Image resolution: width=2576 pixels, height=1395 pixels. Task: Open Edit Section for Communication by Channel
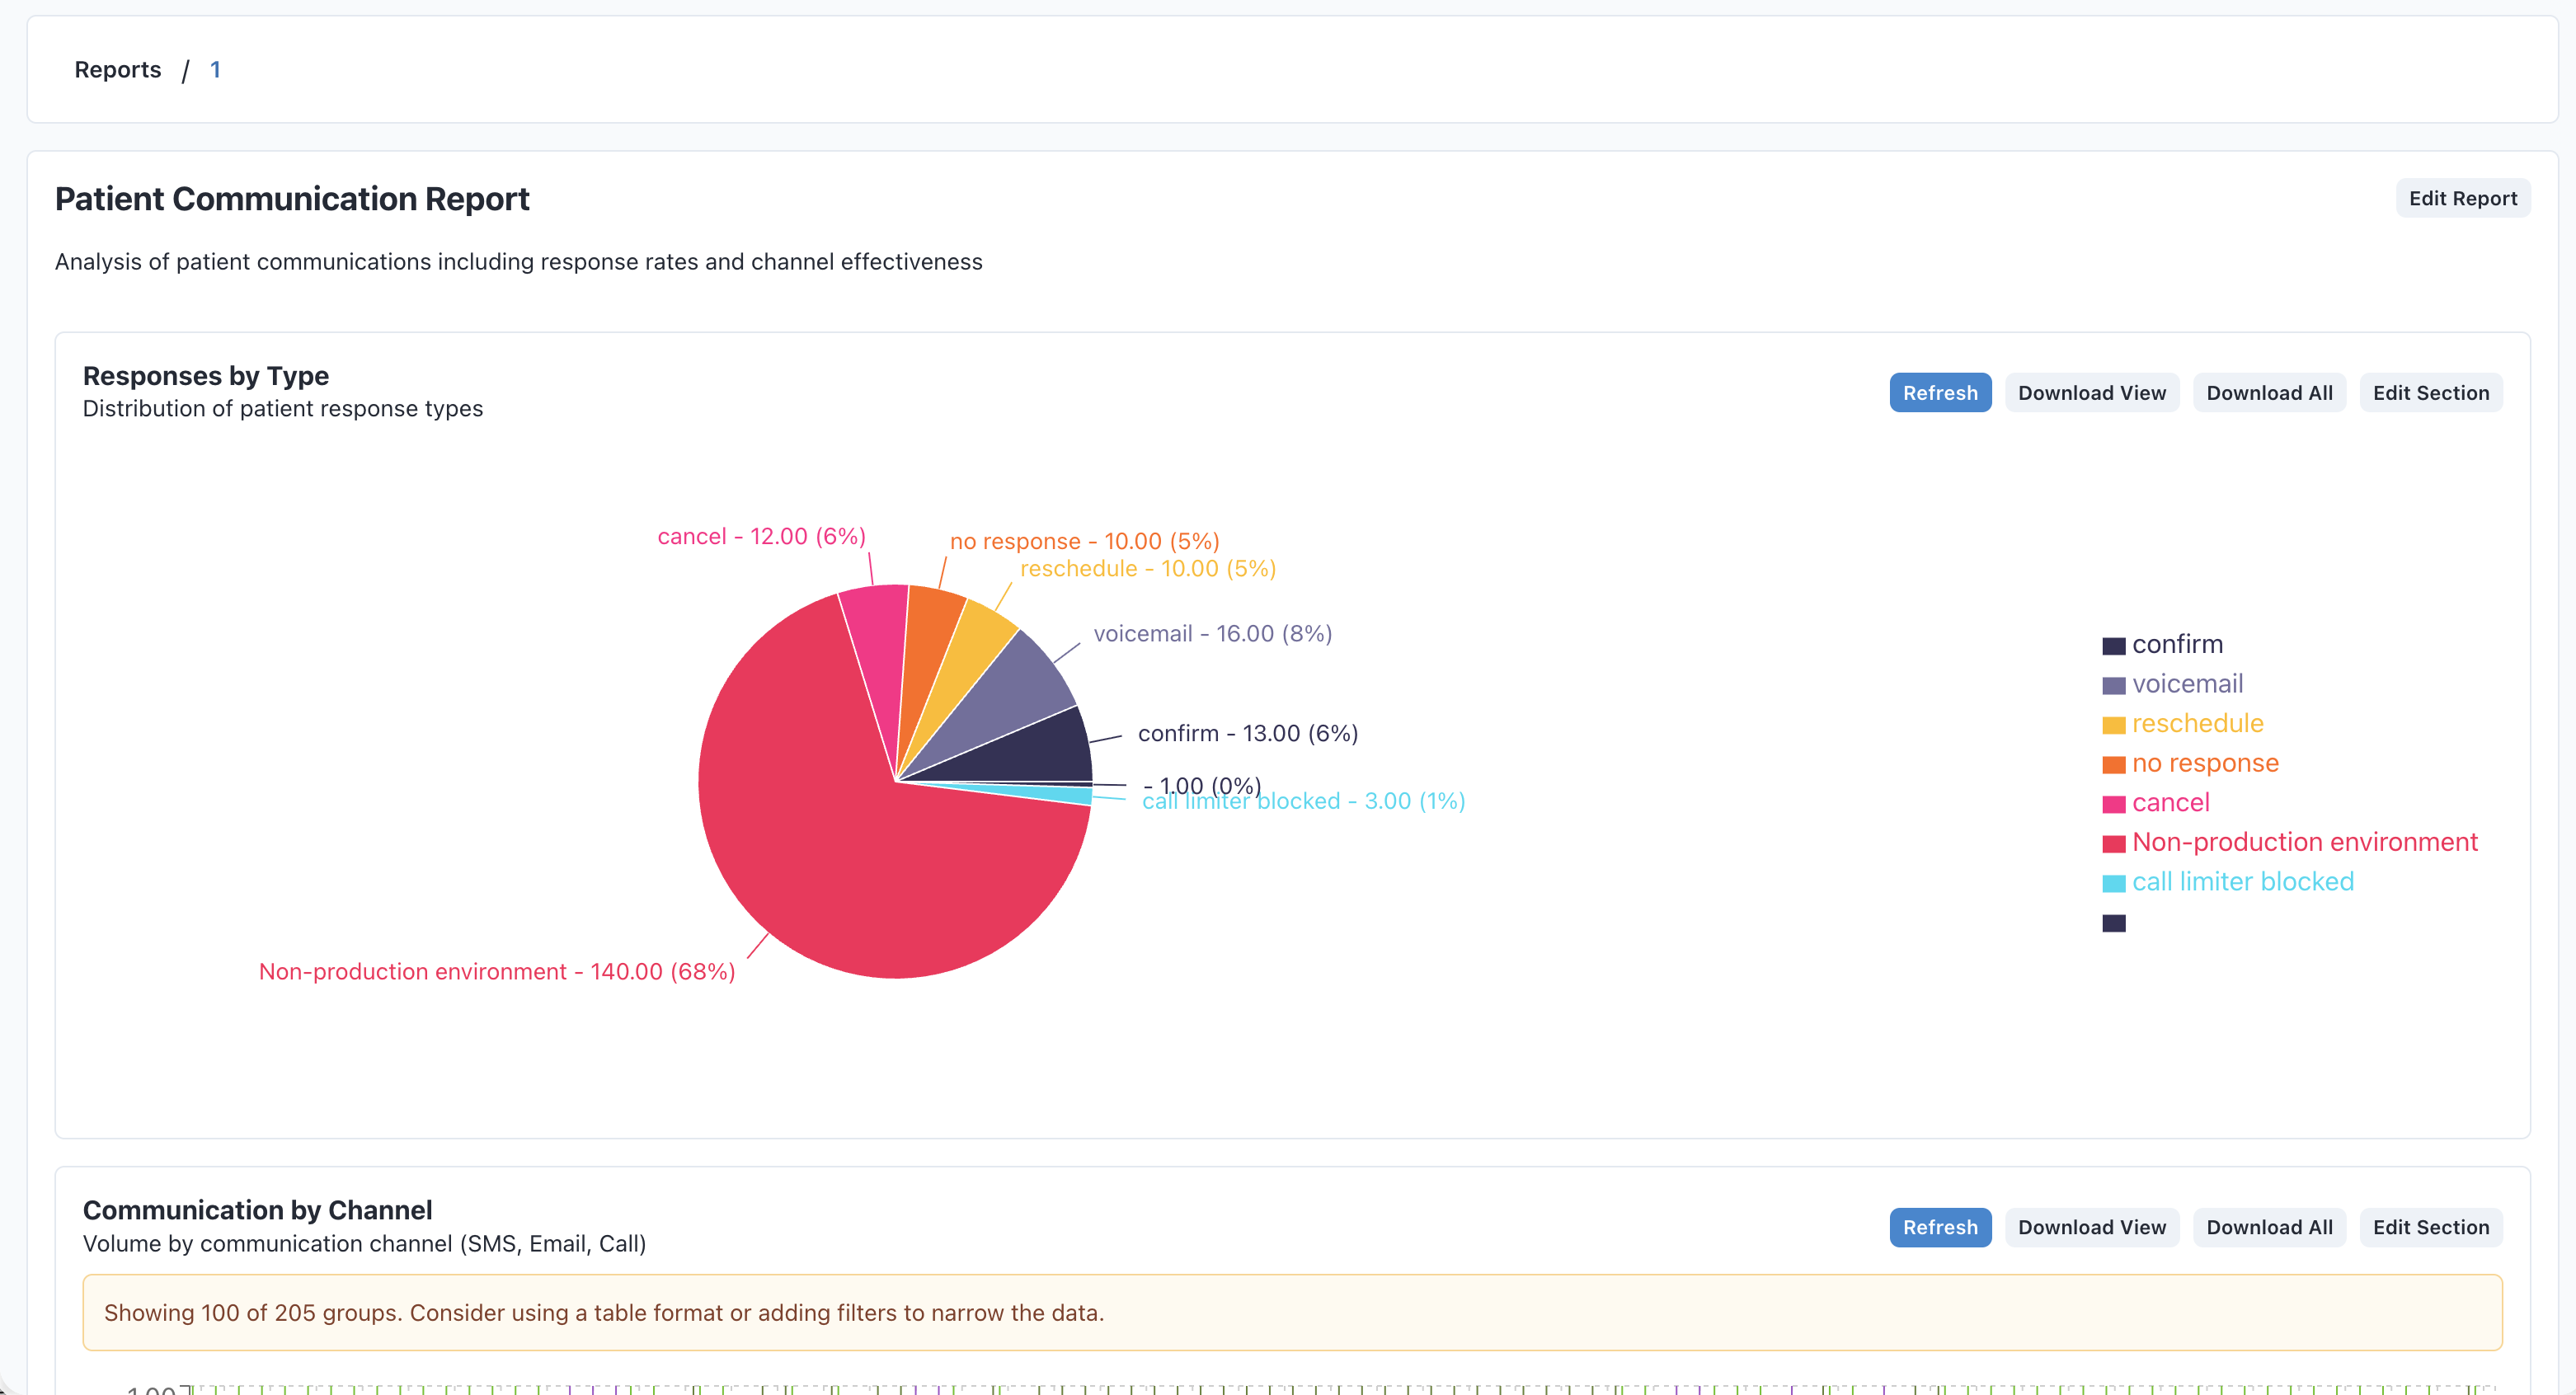click(x=2430, y=1227)
